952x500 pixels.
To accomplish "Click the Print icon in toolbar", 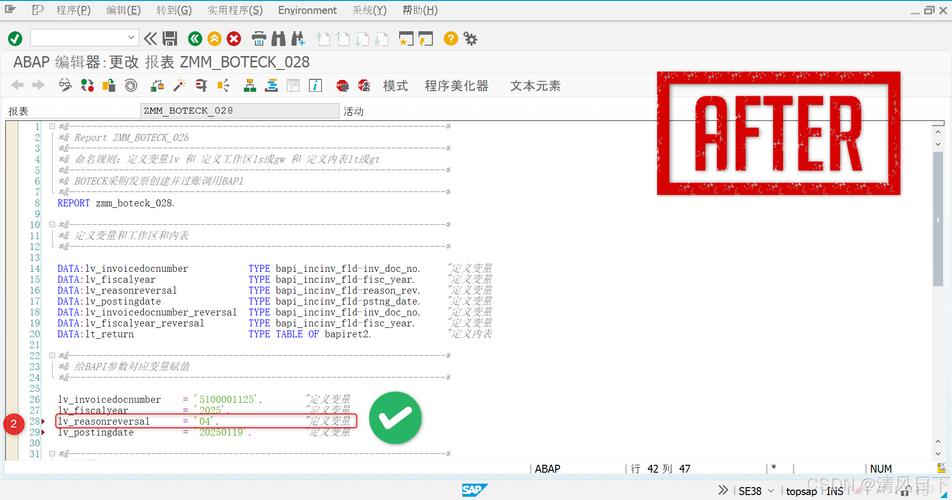I will pos(259,39).
